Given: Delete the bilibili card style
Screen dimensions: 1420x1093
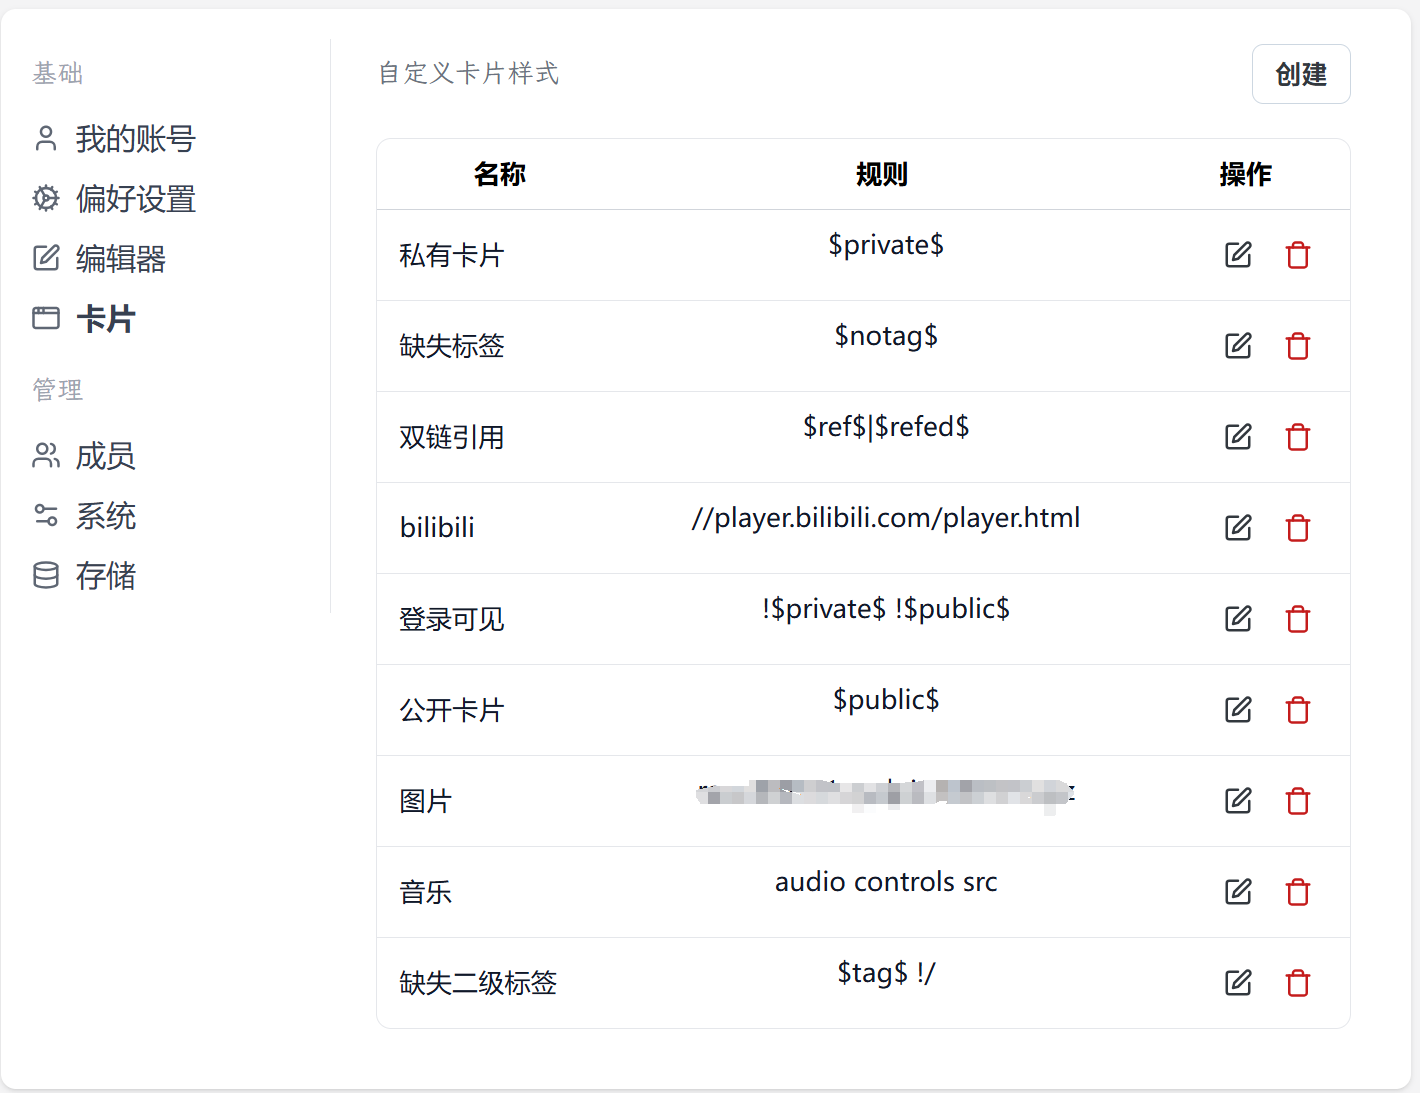Looking at the screenshot, I should [x=1298, y=528].
